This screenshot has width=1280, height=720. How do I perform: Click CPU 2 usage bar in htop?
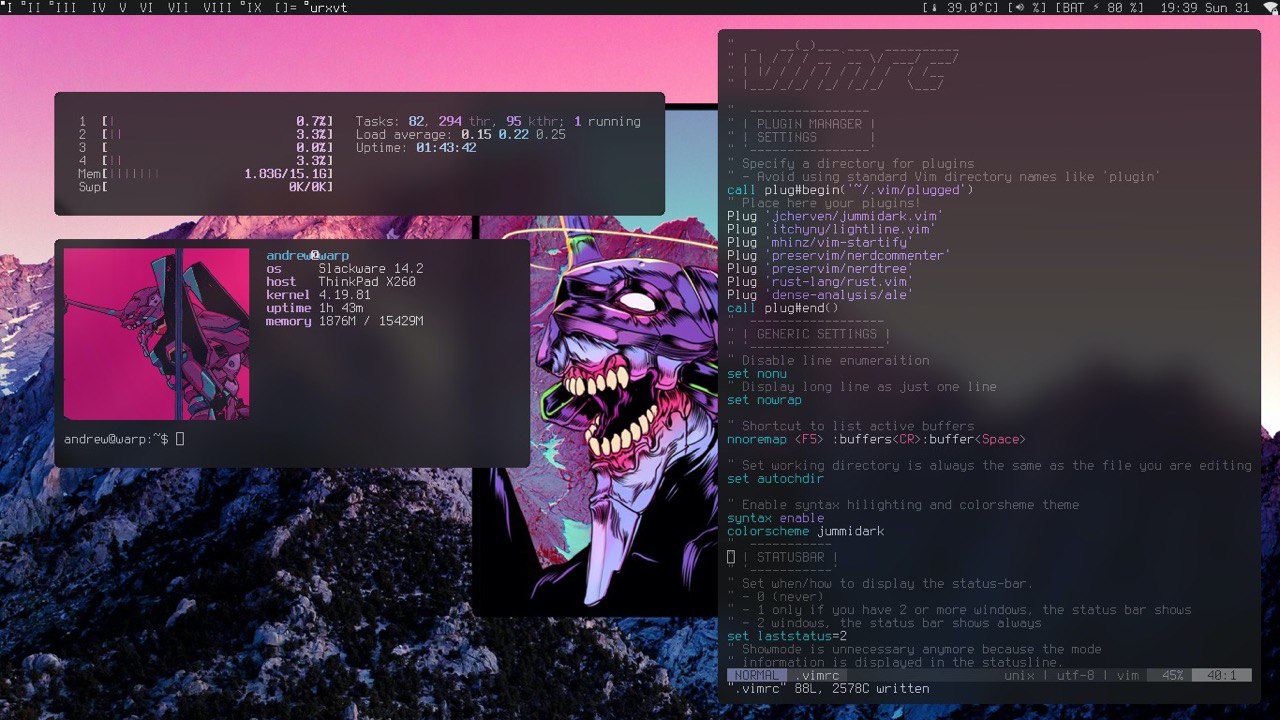coord(206,134)
